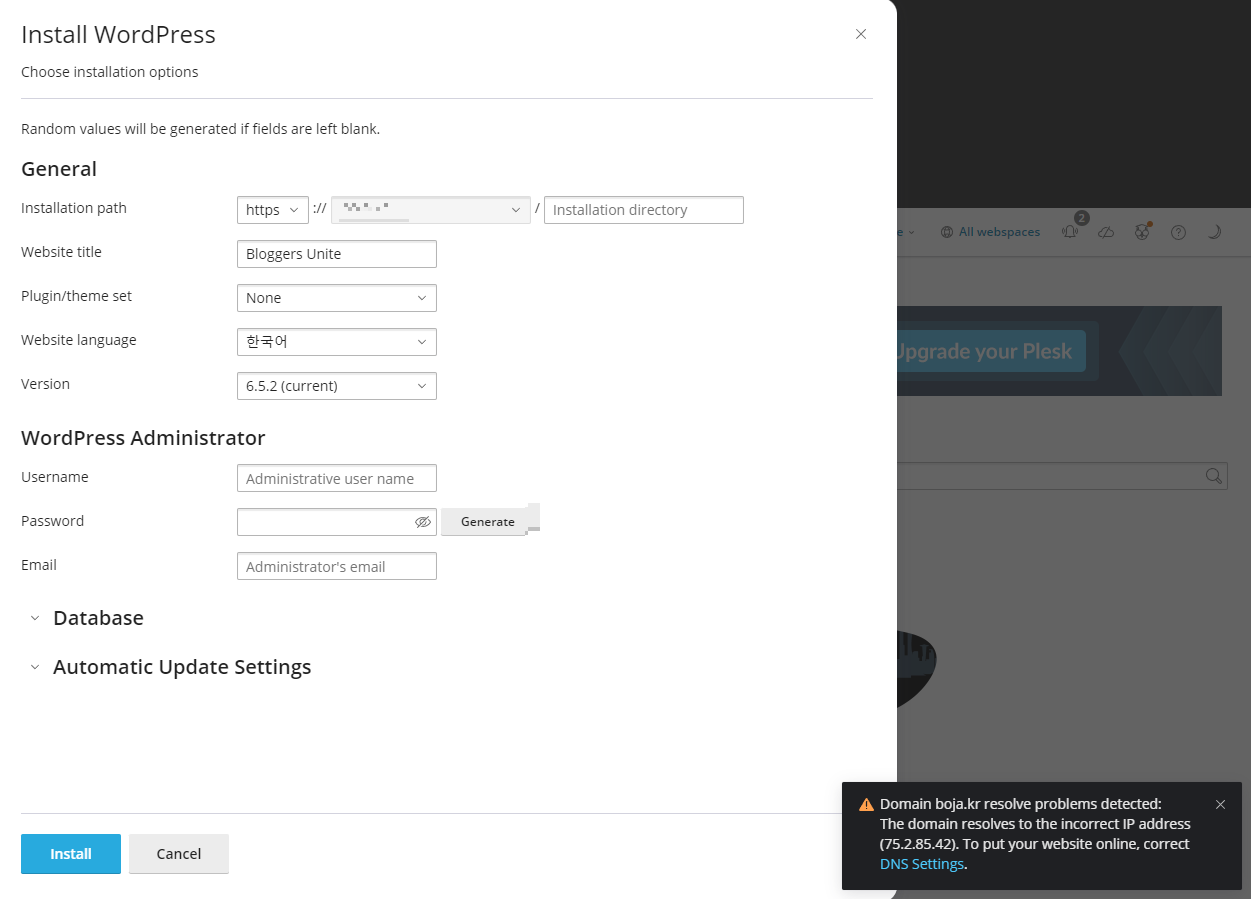Open the https protocol dropdown
Viewport: 1251px width, 899px height.
point(273,210)
